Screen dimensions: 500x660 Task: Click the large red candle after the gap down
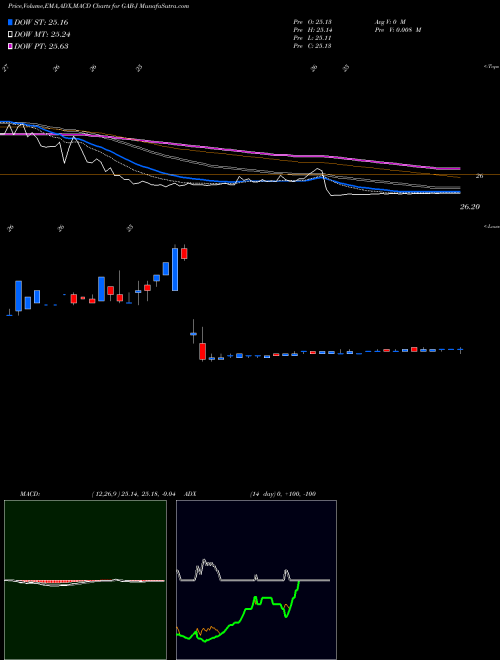[202, 351]
